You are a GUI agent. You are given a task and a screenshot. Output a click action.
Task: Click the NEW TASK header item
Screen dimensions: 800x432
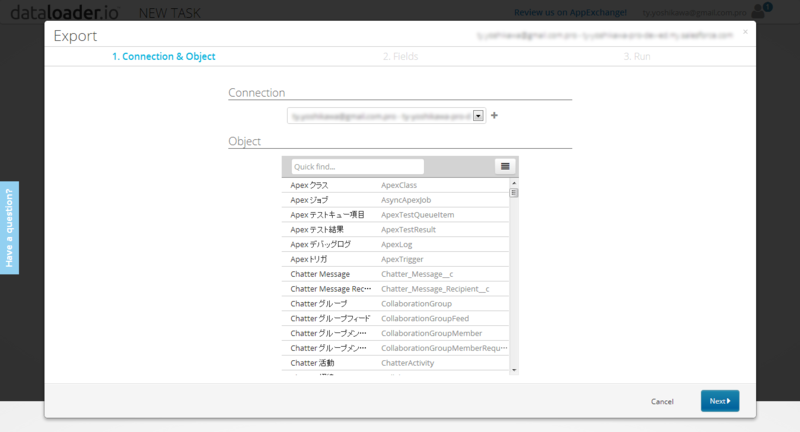click(x=169, y=13)
